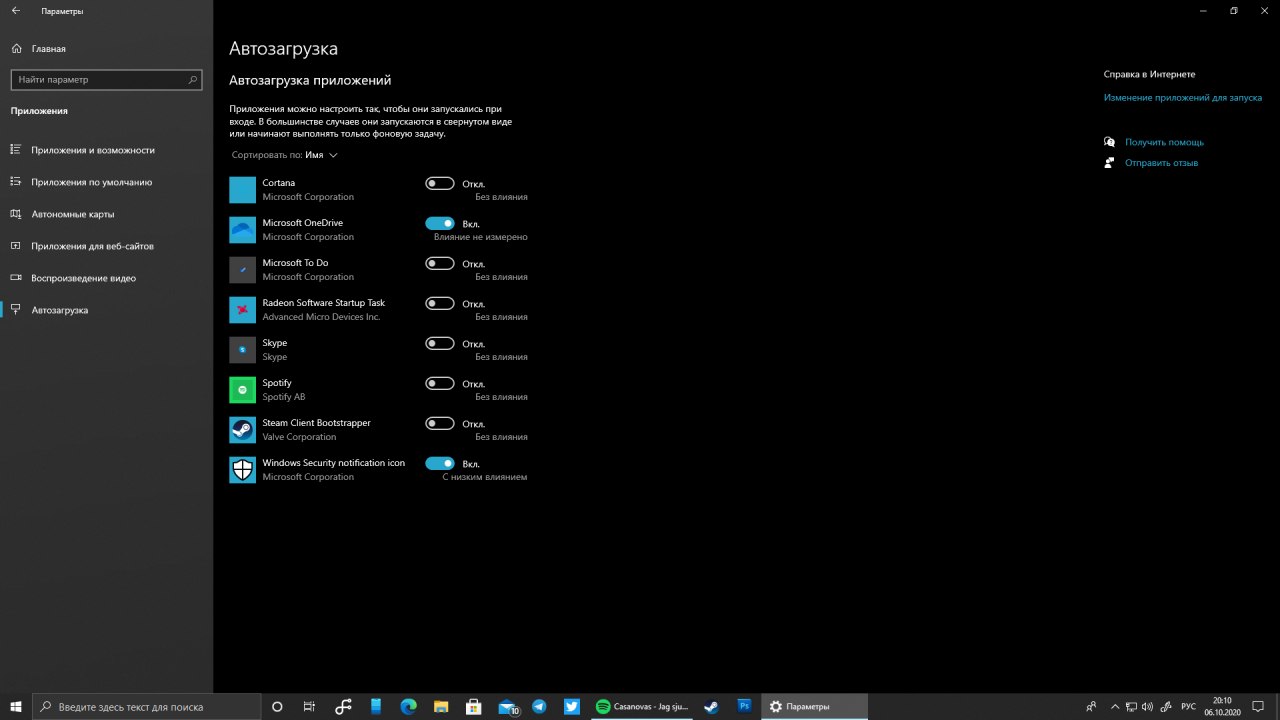Open the notification center icon
Image resolution: width=1280 pixels, height=720 pixels.
coord(1257,707)
